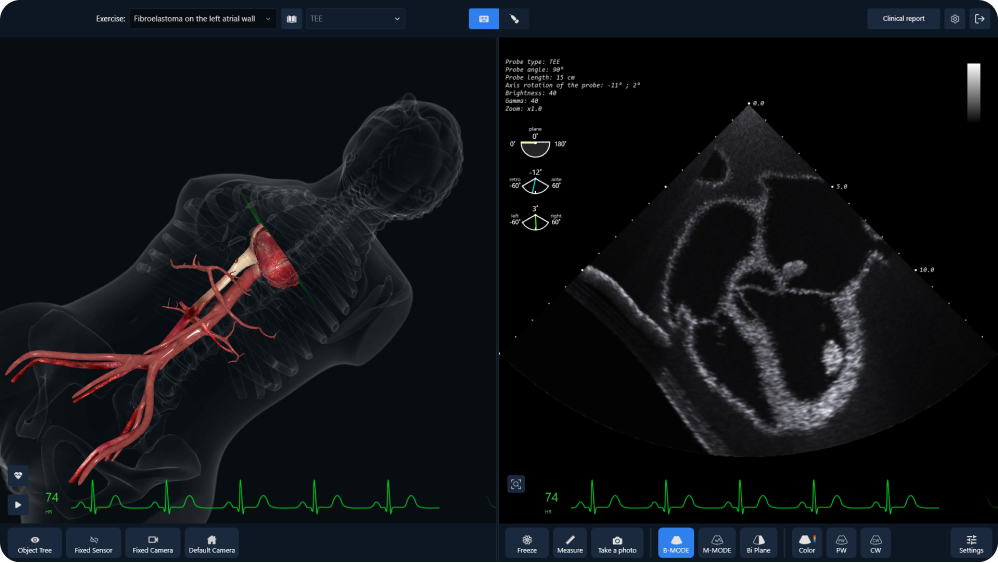
Task: Open ultrasound Settings panel
Action: point(971,543)
